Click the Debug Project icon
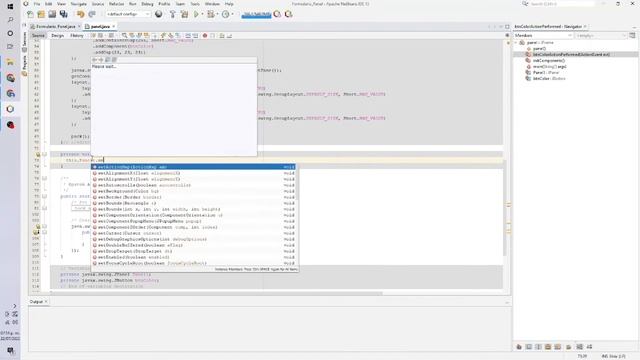640x360 pixels. (211, 14)
